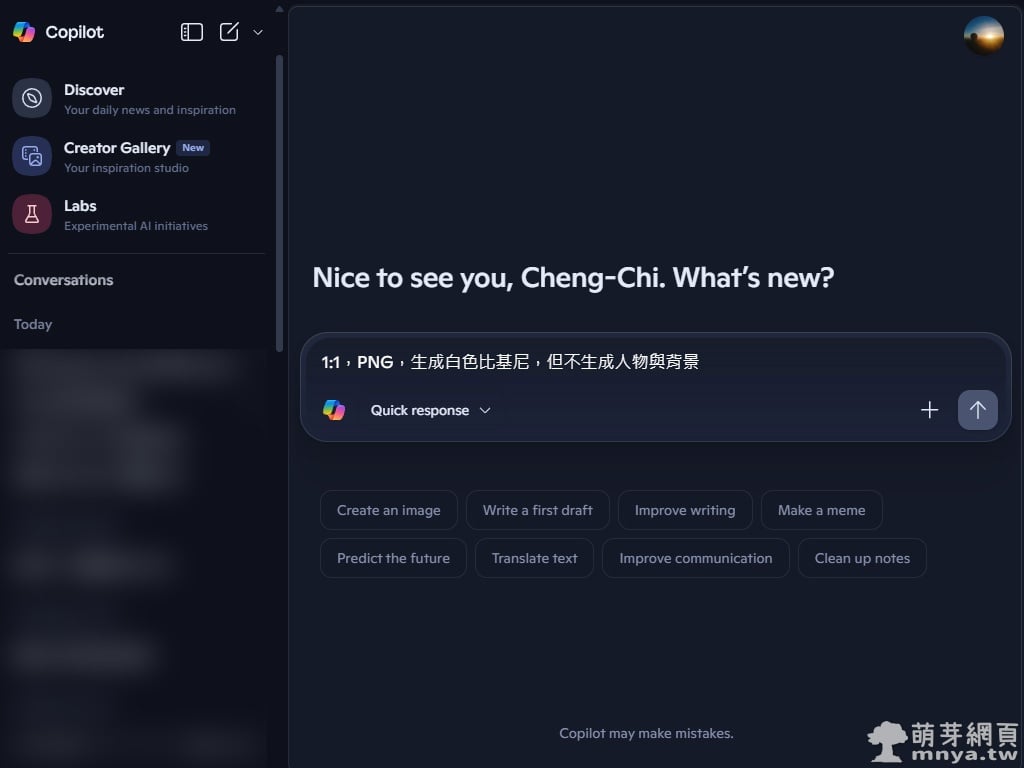Choose the Make a meme suggestion
This screenshot has width=1024, height=768.
(x=822, y=510)
